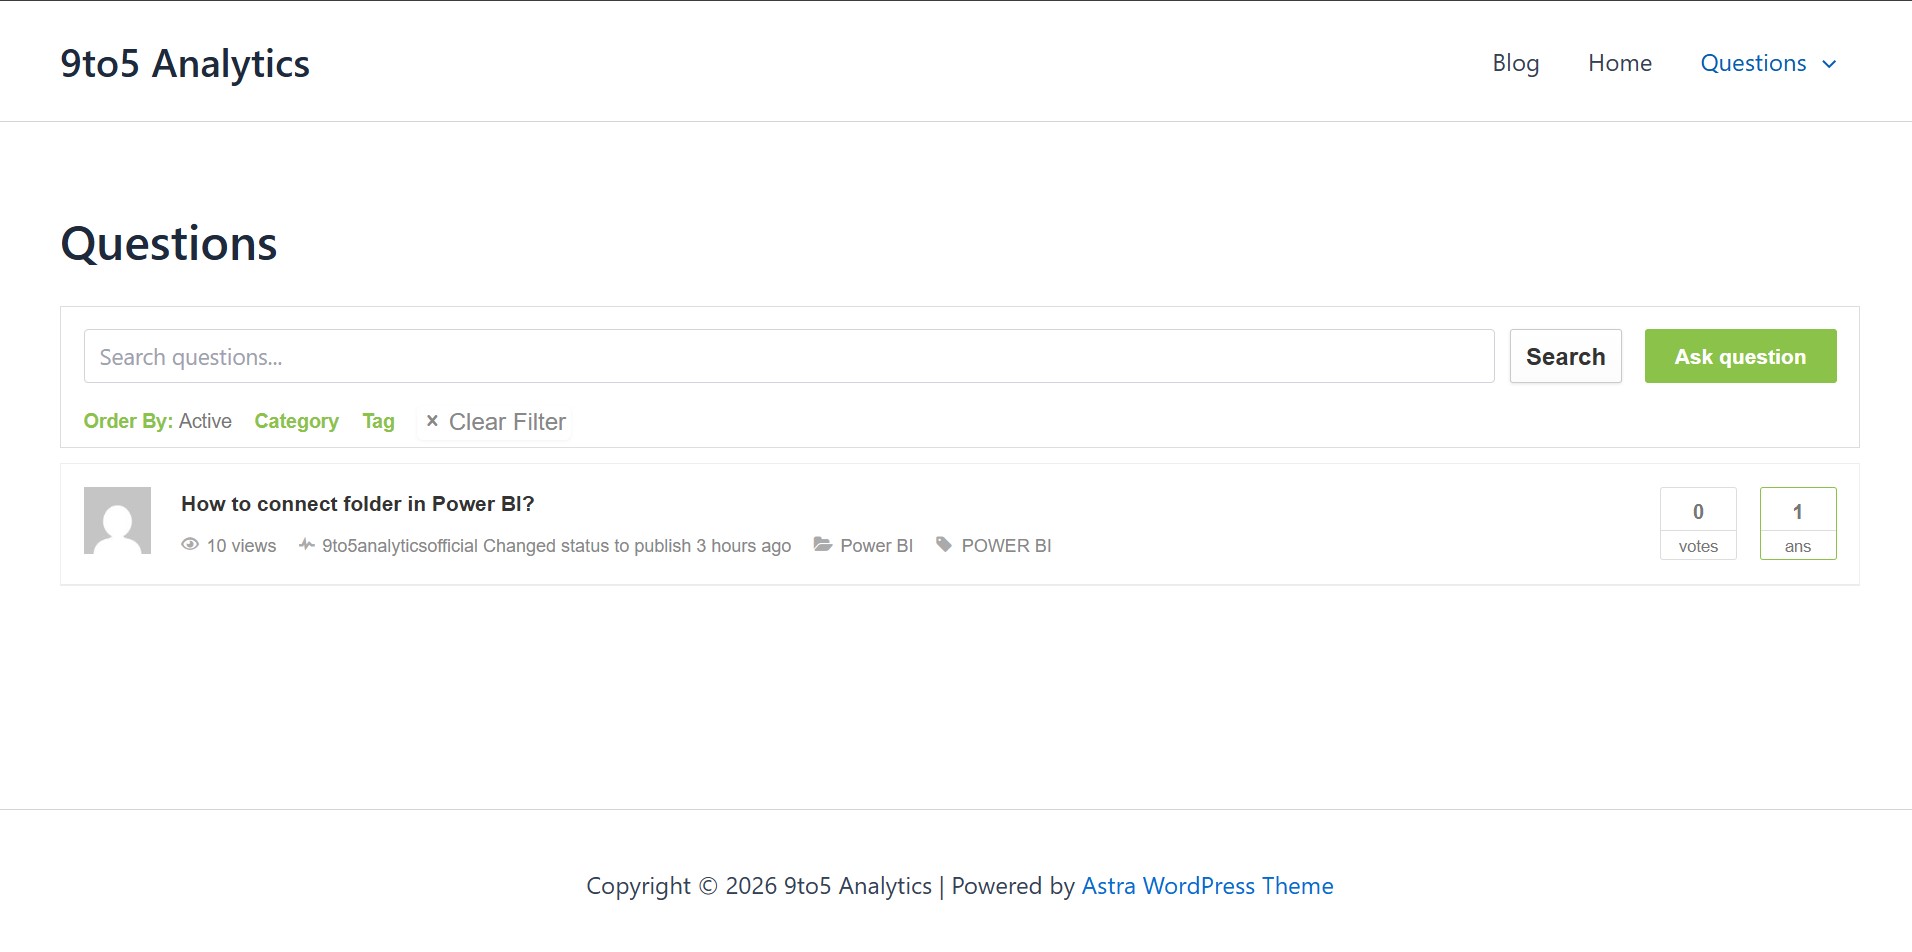This screenshot has width=1912, height=952.
Task: Focus the Search questions input field
Action: pos(788,356)
